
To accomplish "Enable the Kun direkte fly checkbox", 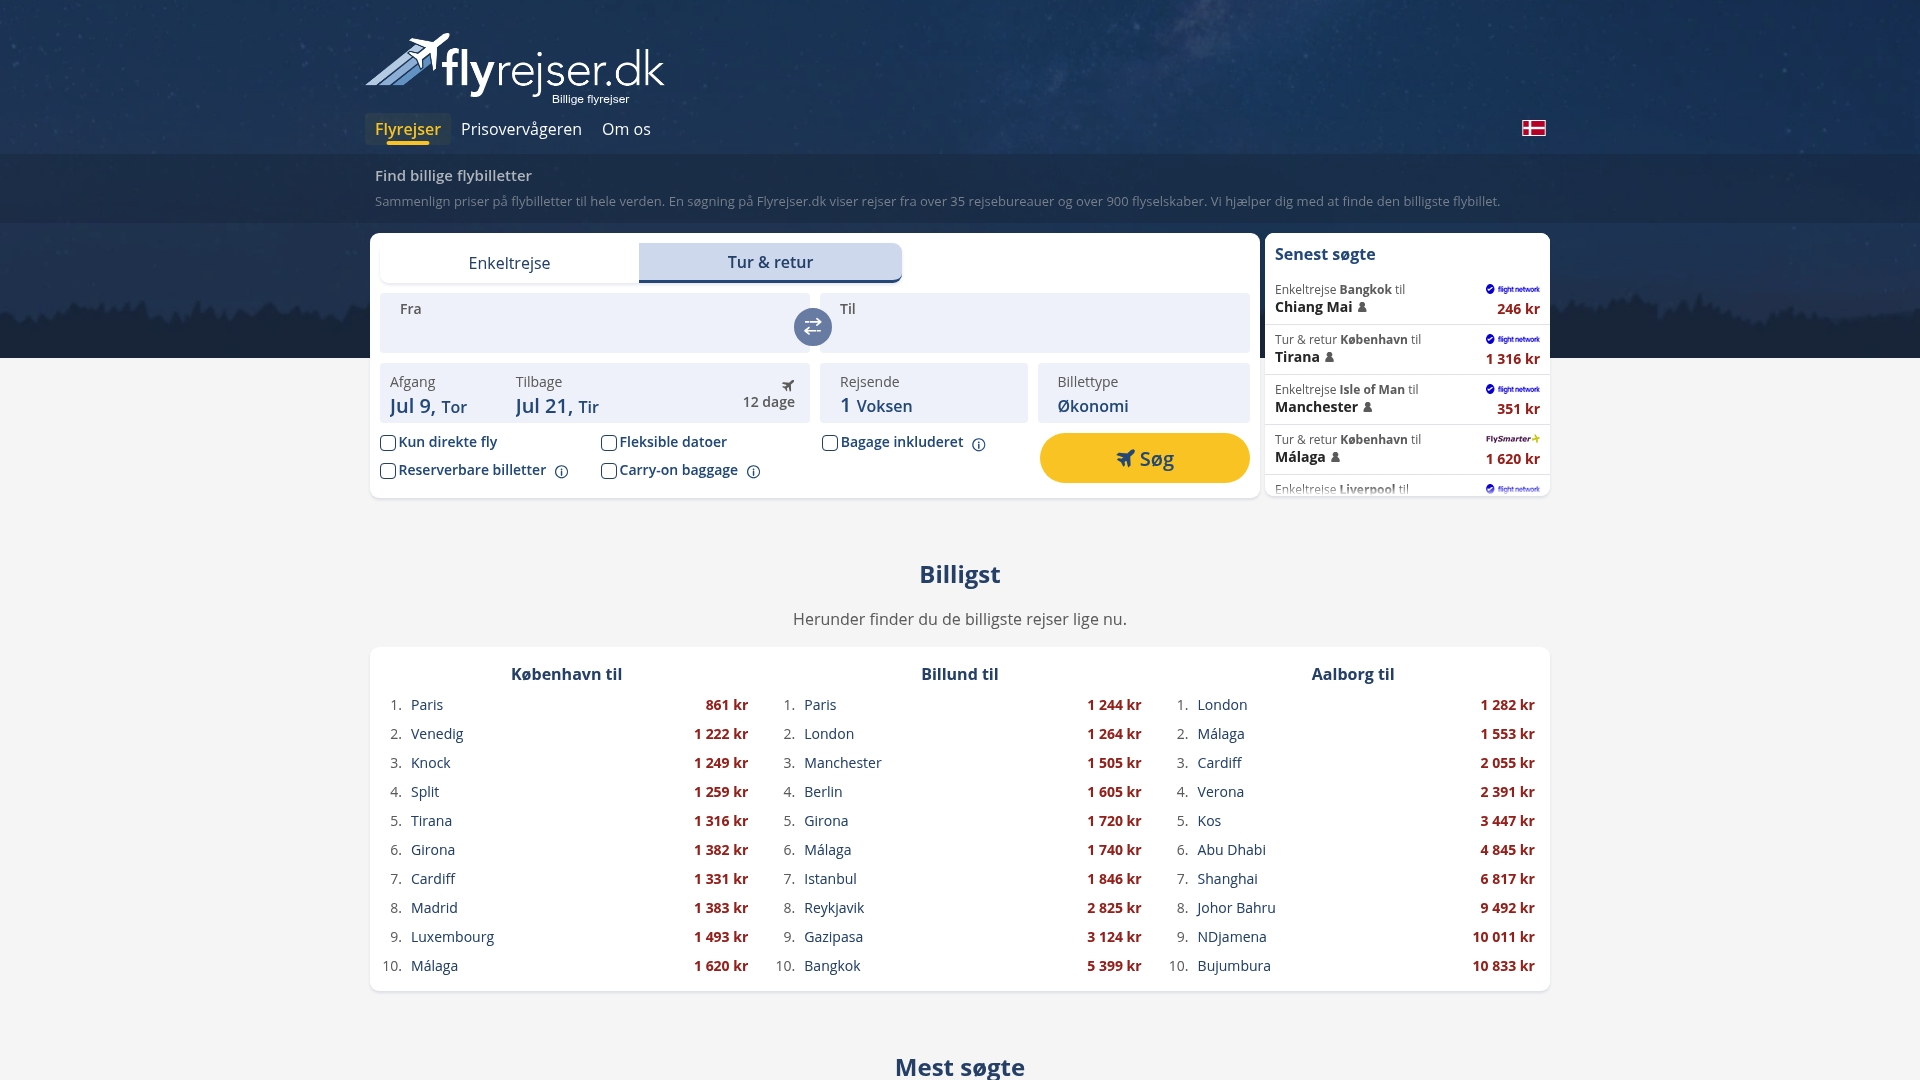I will pos(388,443).
